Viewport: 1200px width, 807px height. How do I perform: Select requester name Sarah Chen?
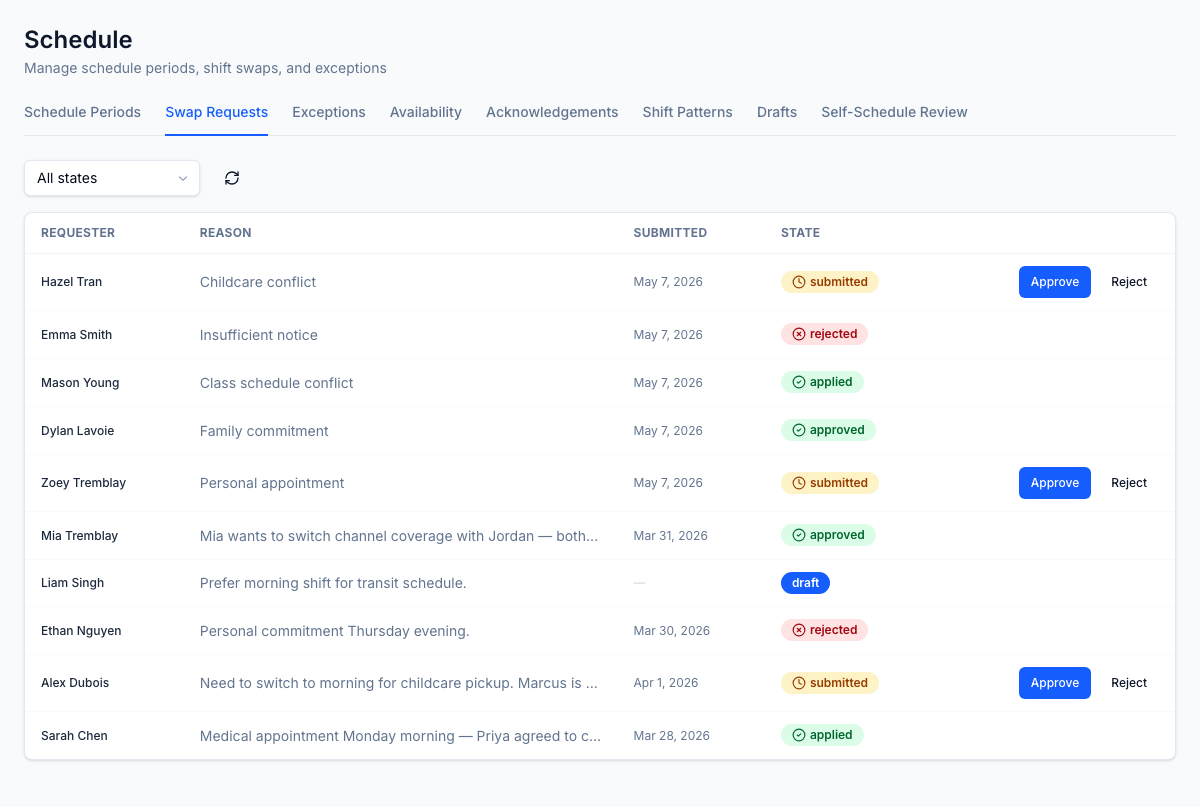74,736
